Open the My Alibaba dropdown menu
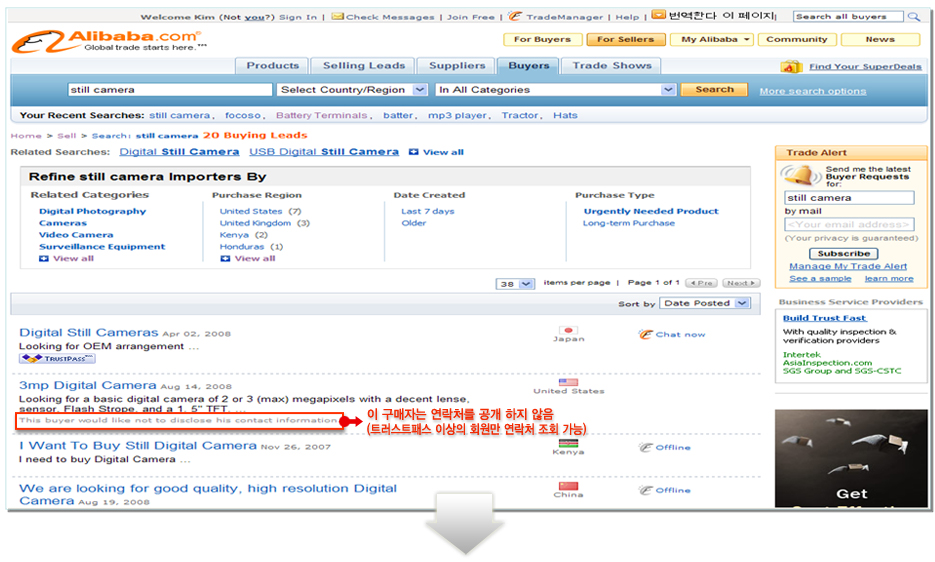Screen dimensions: 935x562 [x=711, y=39]
